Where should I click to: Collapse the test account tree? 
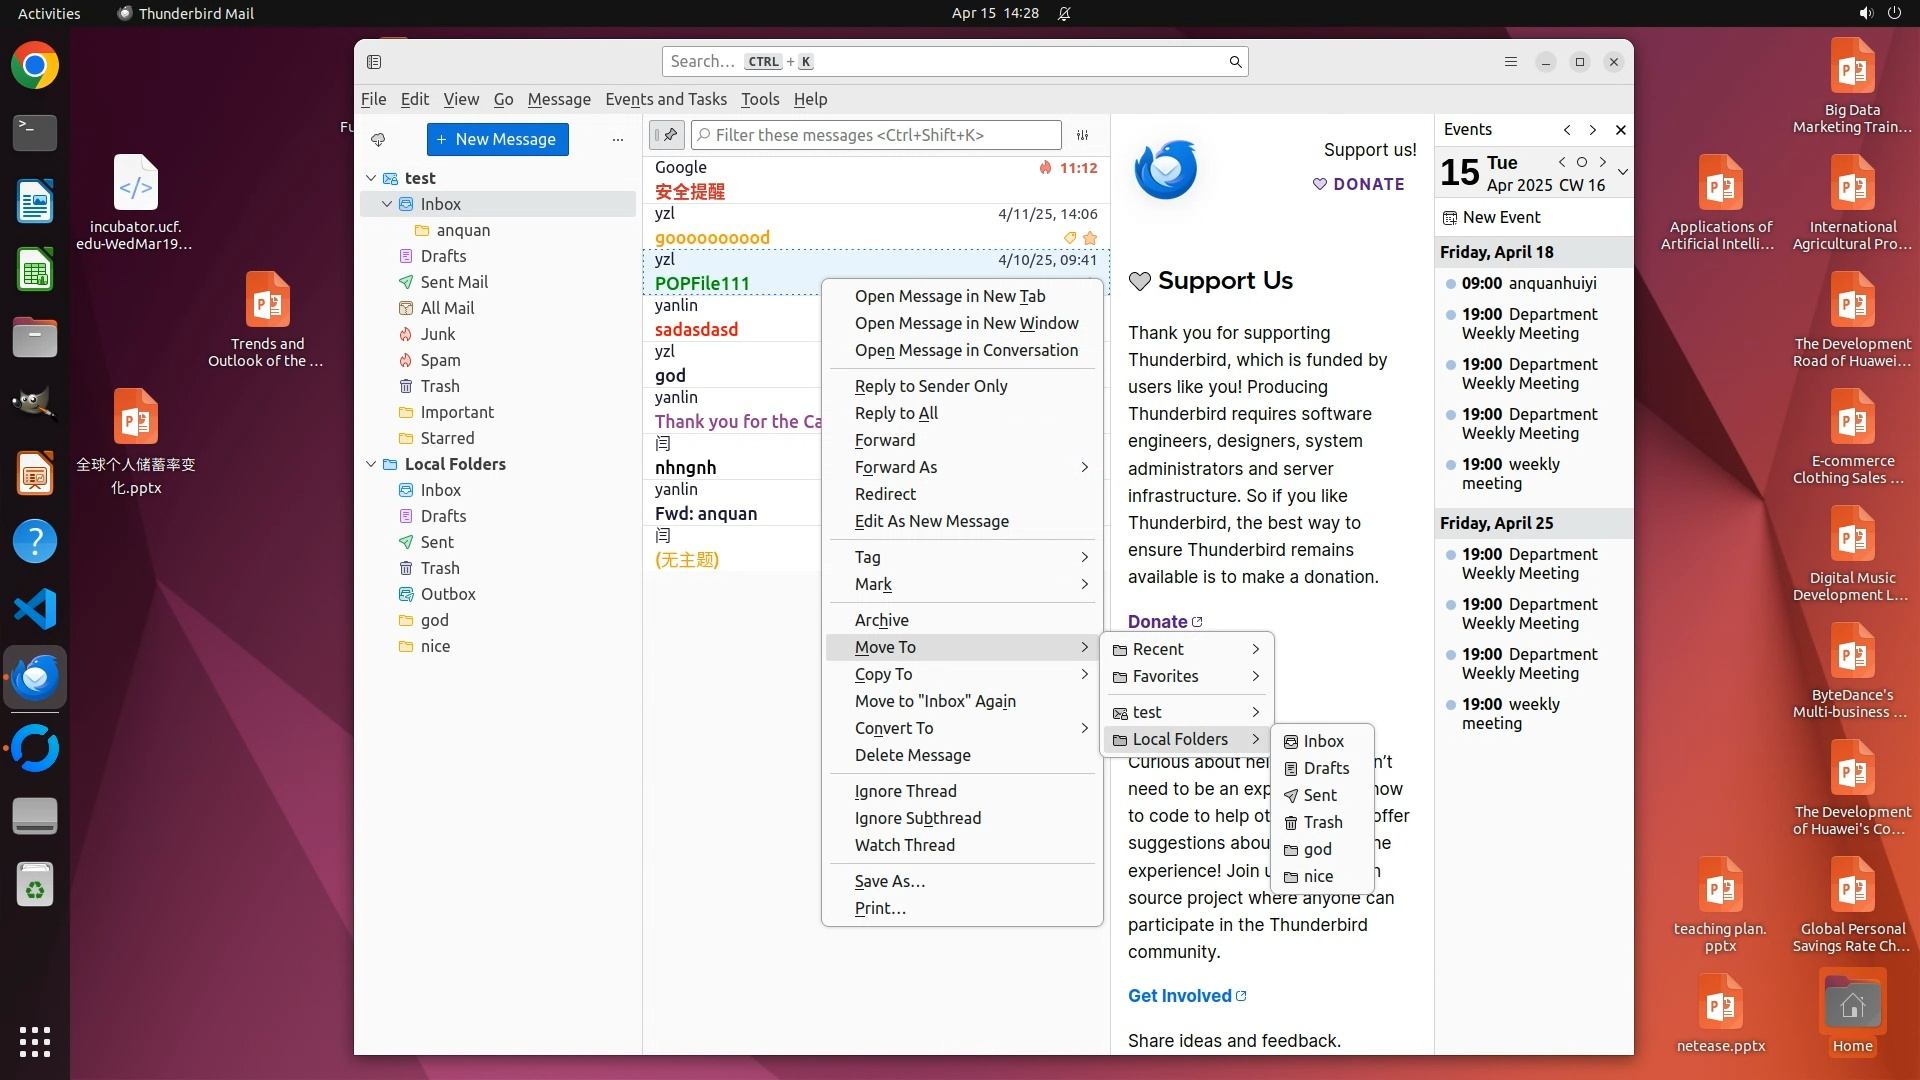(371, 178)
